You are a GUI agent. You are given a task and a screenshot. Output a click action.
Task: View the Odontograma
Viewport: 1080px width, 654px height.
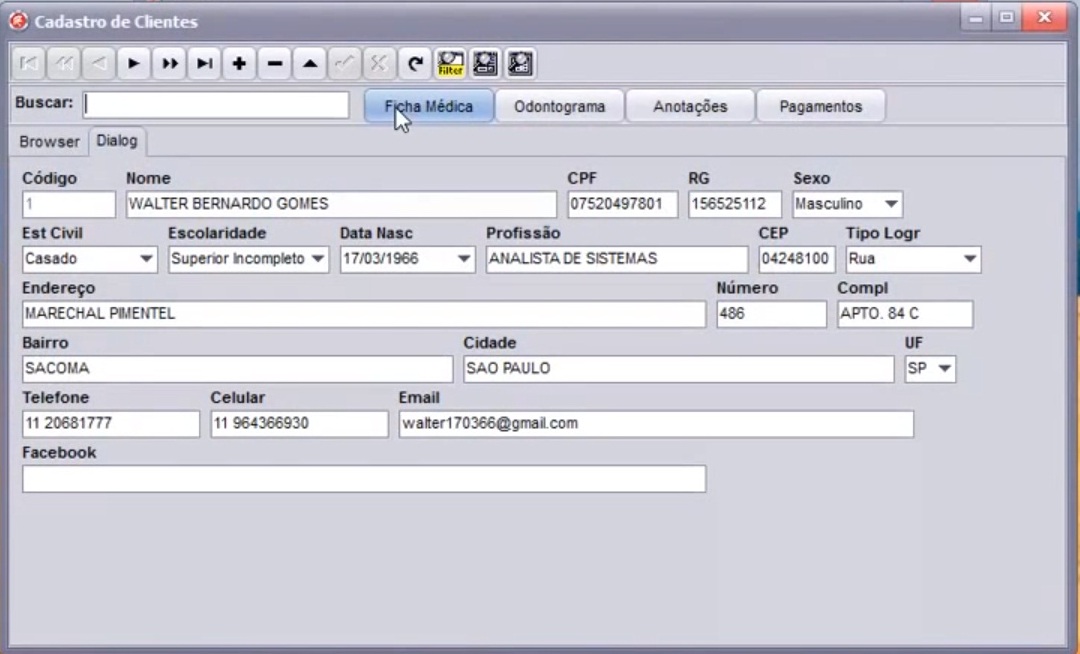pyautogui.click(x=559, y=105)
